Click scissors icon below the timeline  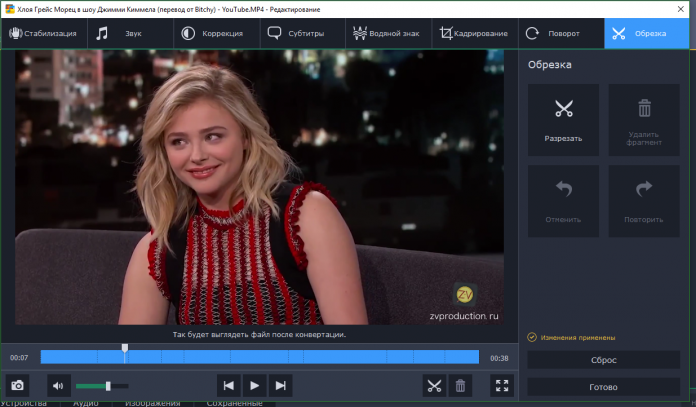[x=434, y=385]
